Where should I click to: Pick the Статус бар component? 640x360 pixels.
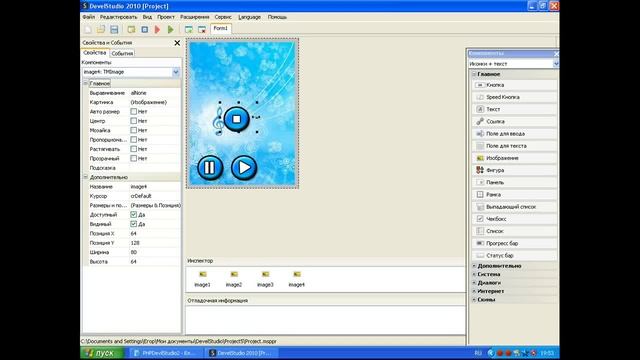(x=514, y=256)
